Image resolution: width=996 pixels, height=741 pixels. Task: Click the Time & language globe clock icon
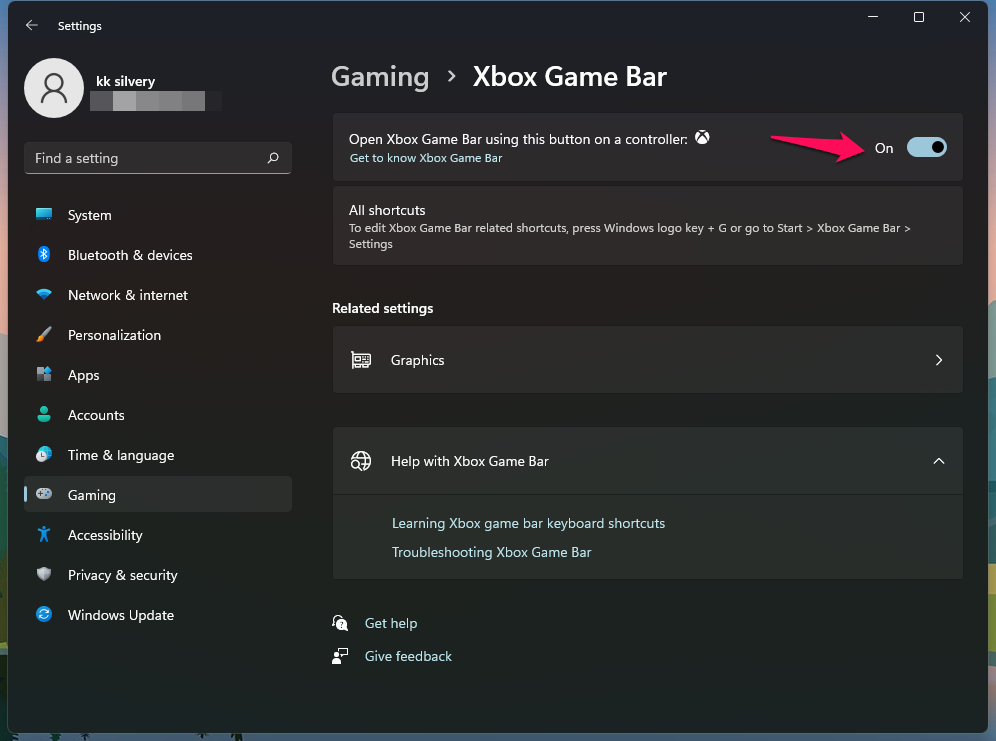point(44,455)
